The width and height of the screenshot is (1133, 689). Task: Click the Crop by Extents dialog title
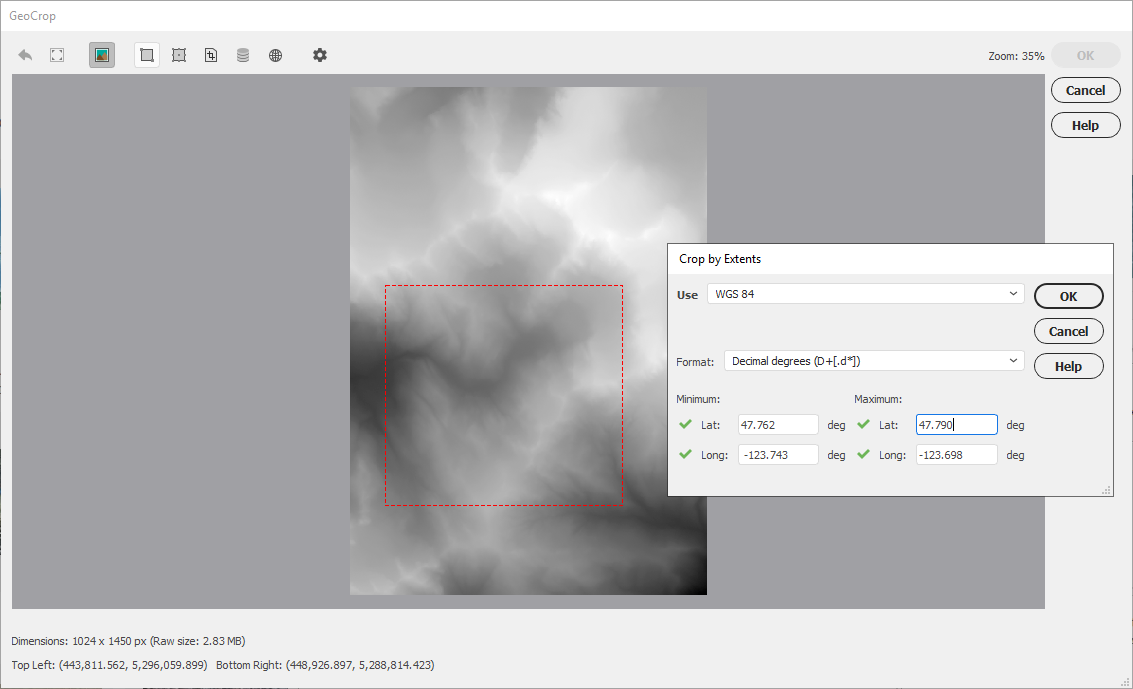720,259
